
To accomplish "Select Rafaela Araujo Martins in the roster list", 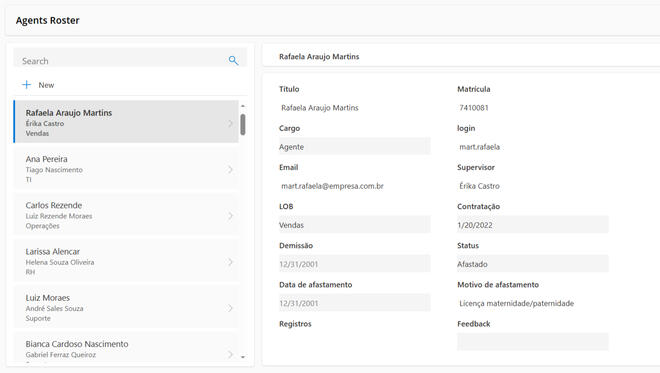I will pyautogui.click(x=126, y=122).
